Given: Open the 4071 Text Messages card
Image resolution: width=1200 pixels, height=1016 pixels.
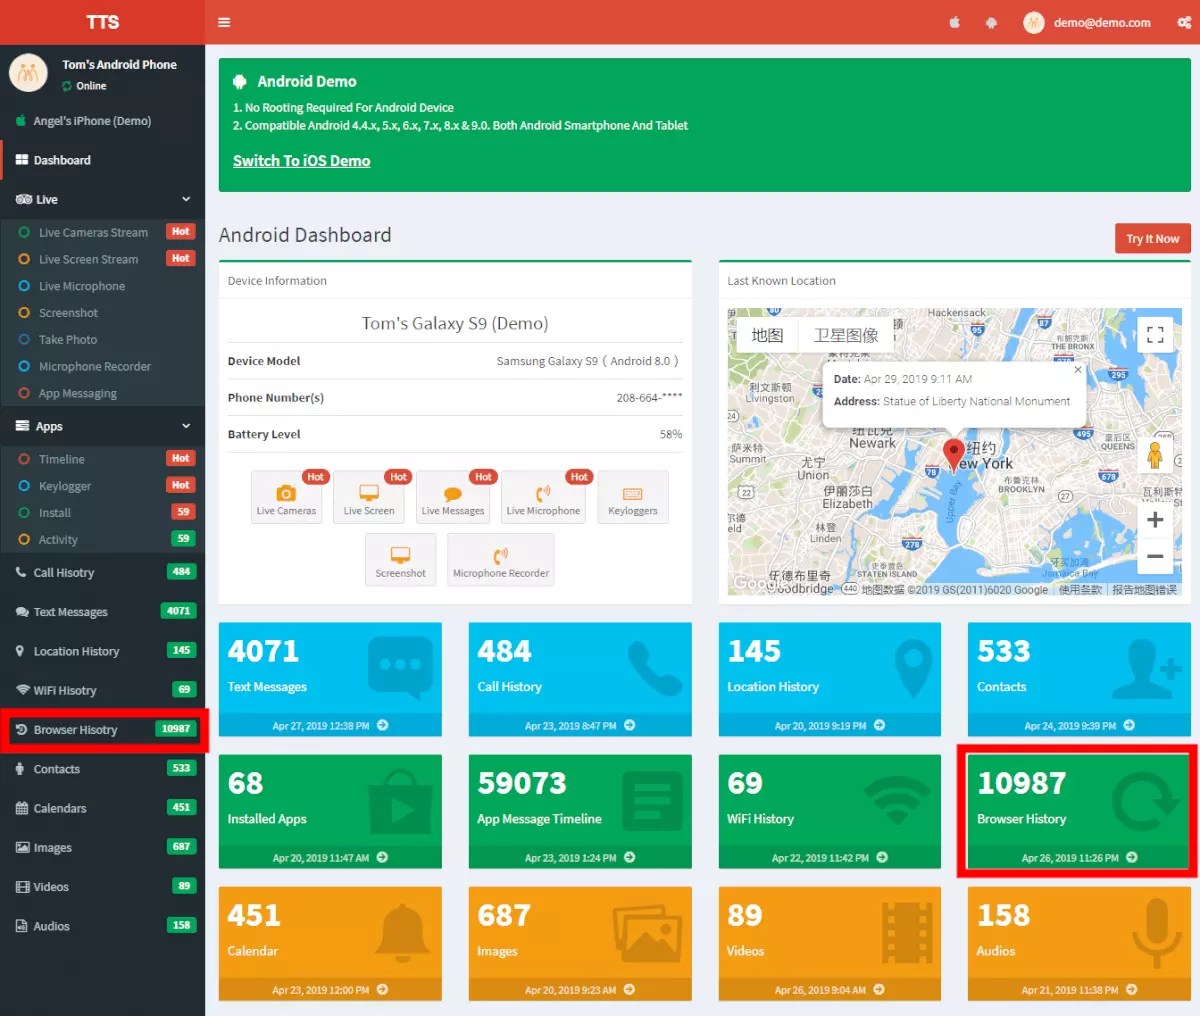Looking at the screenshot, I should coord(330,679).
